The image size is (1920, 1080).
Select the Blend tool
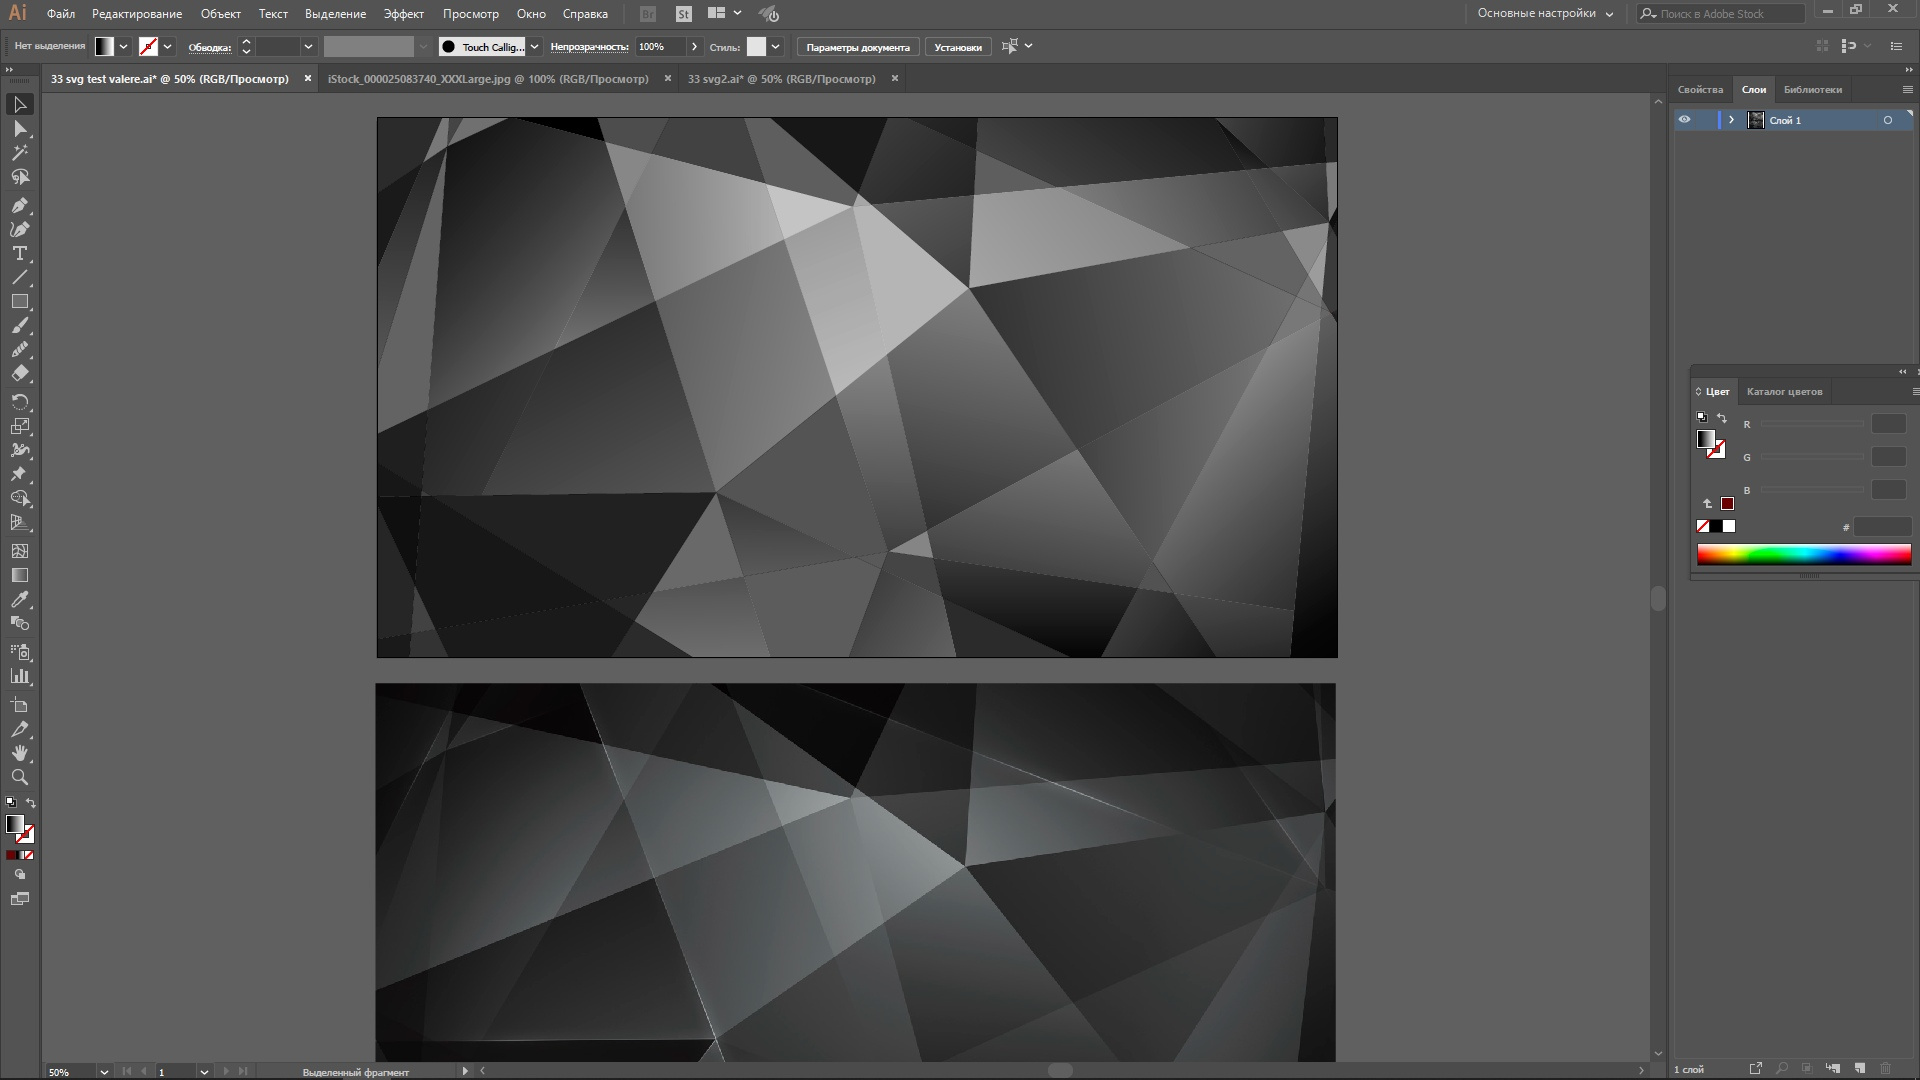(20, 623)
